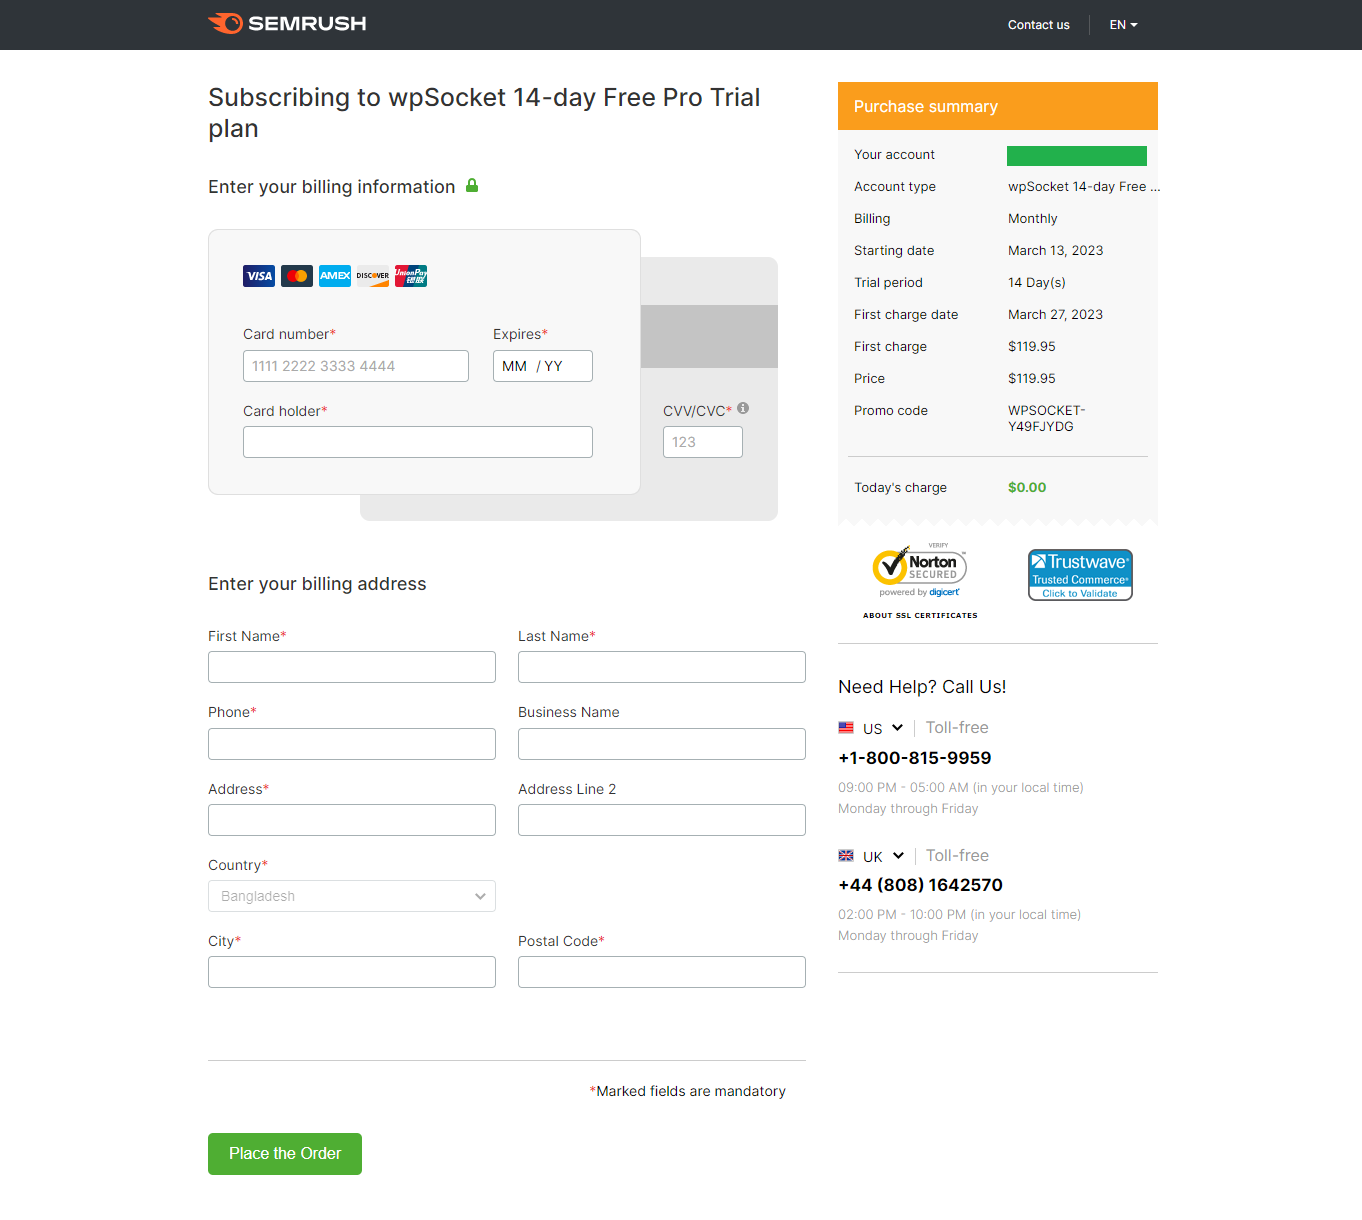Viewport: 1362px width, 1220px height.
Task: Click the UnionPay card icon
Action: [411, 276]
